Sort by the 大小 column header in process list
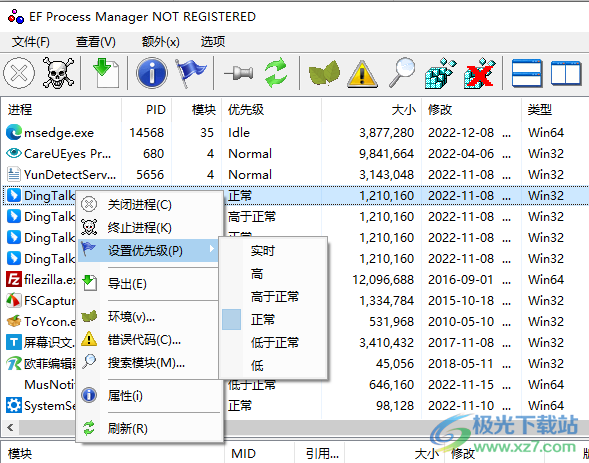 click(372, 110)
